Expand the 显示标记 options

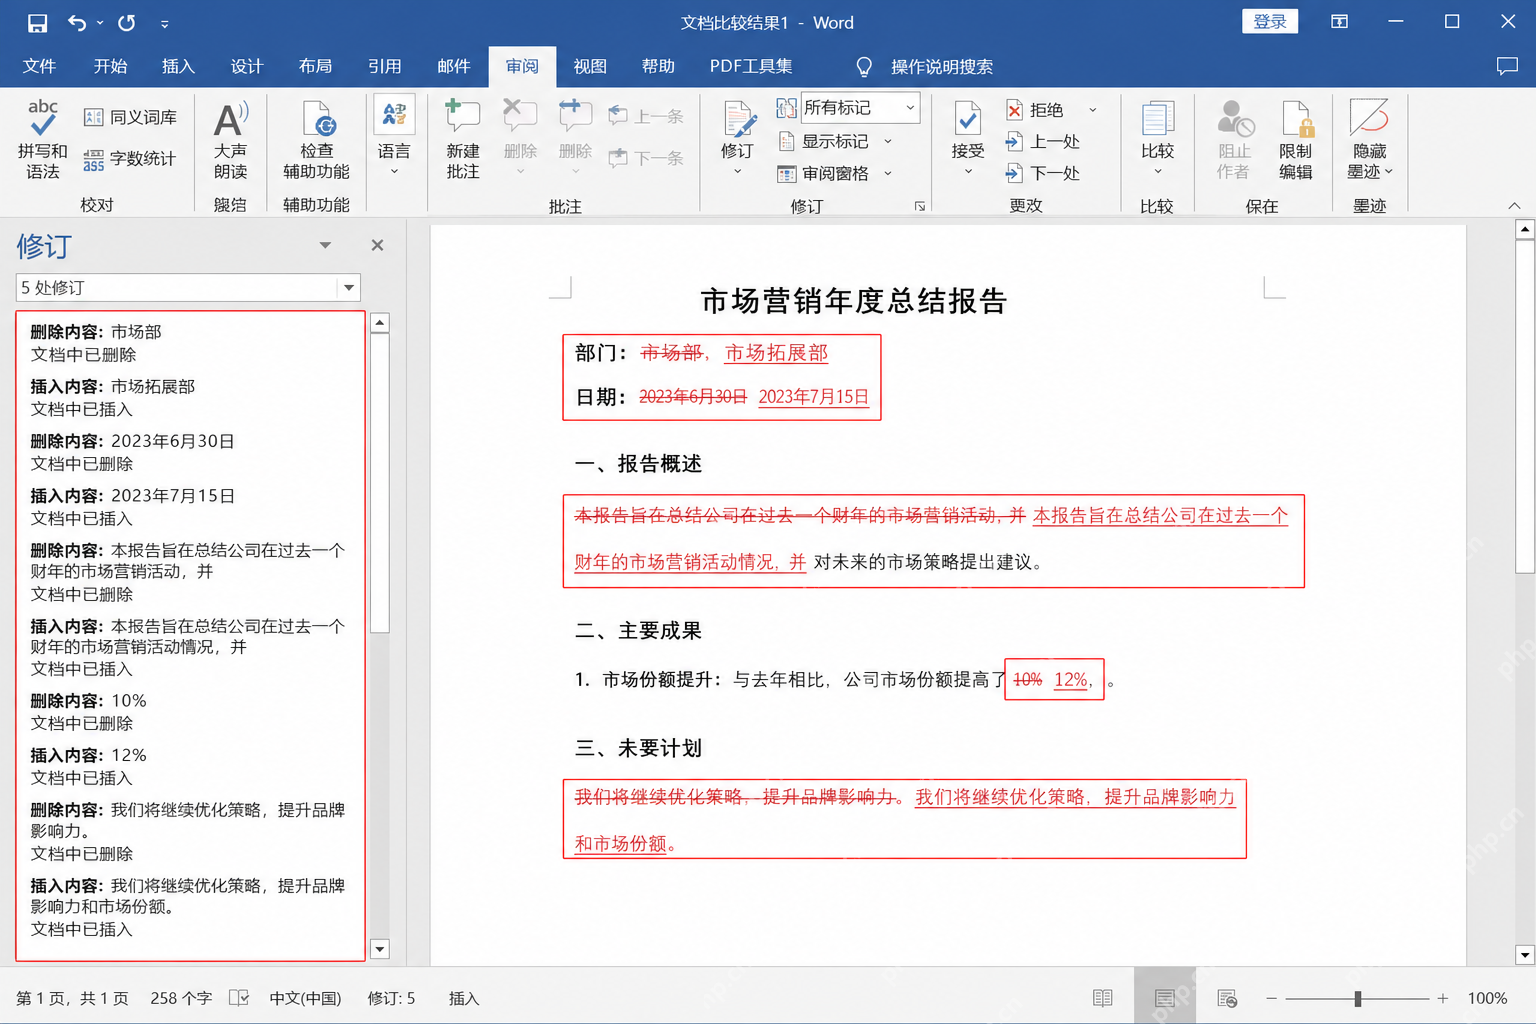click(836, 141)
